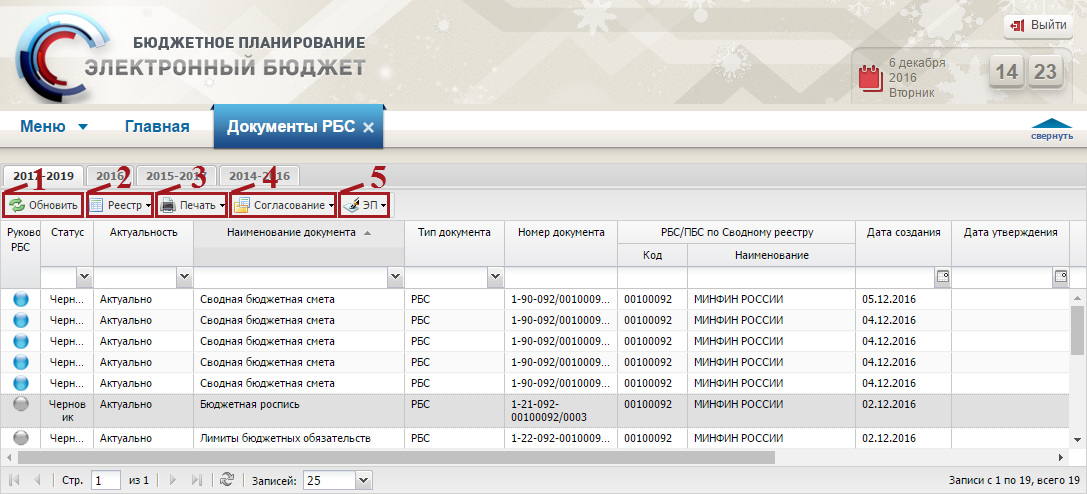Image resolution: width=1087 pixels, height=494 pixels.
Task: Close the Документы РБС tab
Action: click(368, 127)
